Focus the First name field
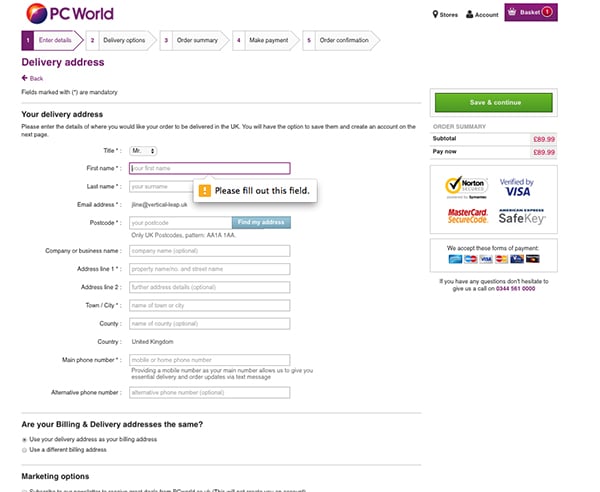 (x=210, y=168)
